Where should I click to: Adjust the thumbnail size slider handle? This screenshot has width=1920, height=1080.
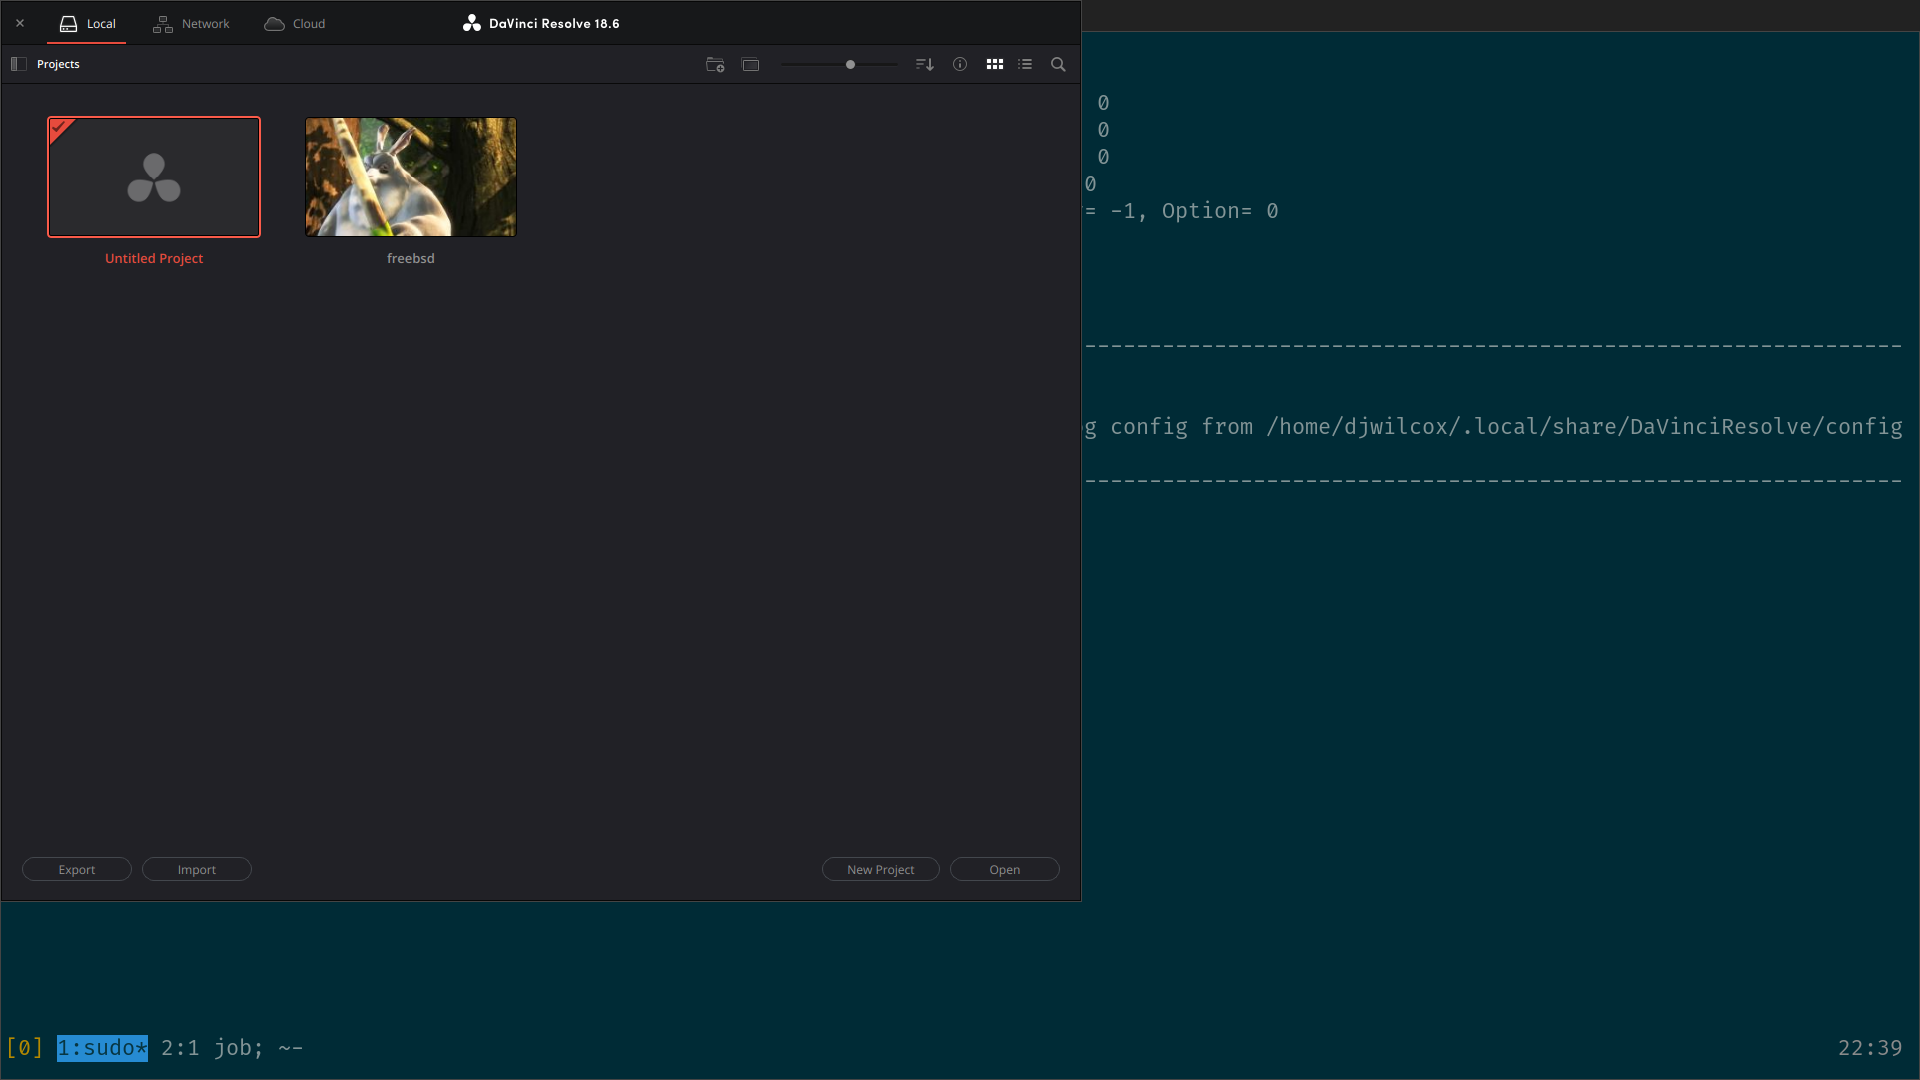pyautogui.click(x=850, y=64)
